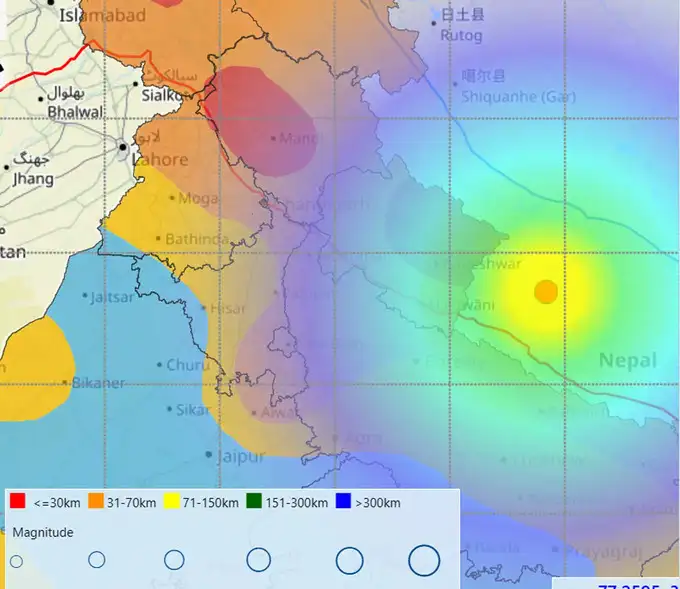Click the second magnitude circle in legend
The width and height of the screenshot is (680, 589).
click(x=97, y=560)
